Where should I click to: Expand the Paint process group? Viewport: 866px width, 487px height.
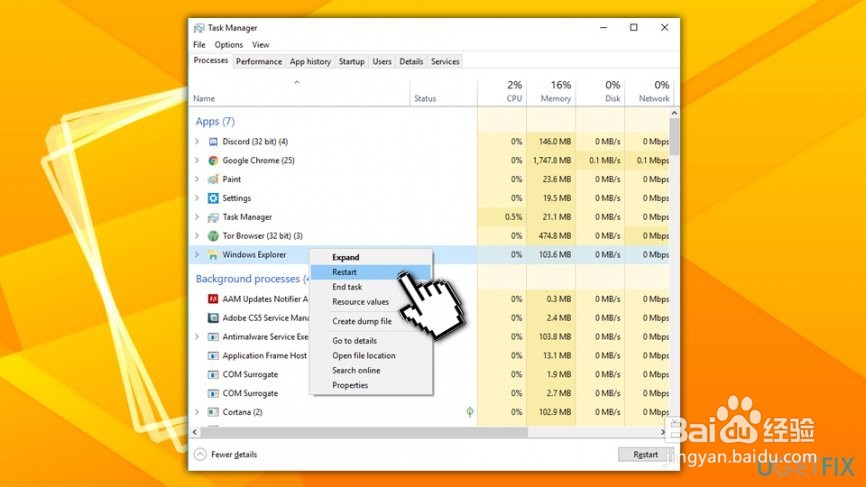pyautogui.click(x=197, y=179)
